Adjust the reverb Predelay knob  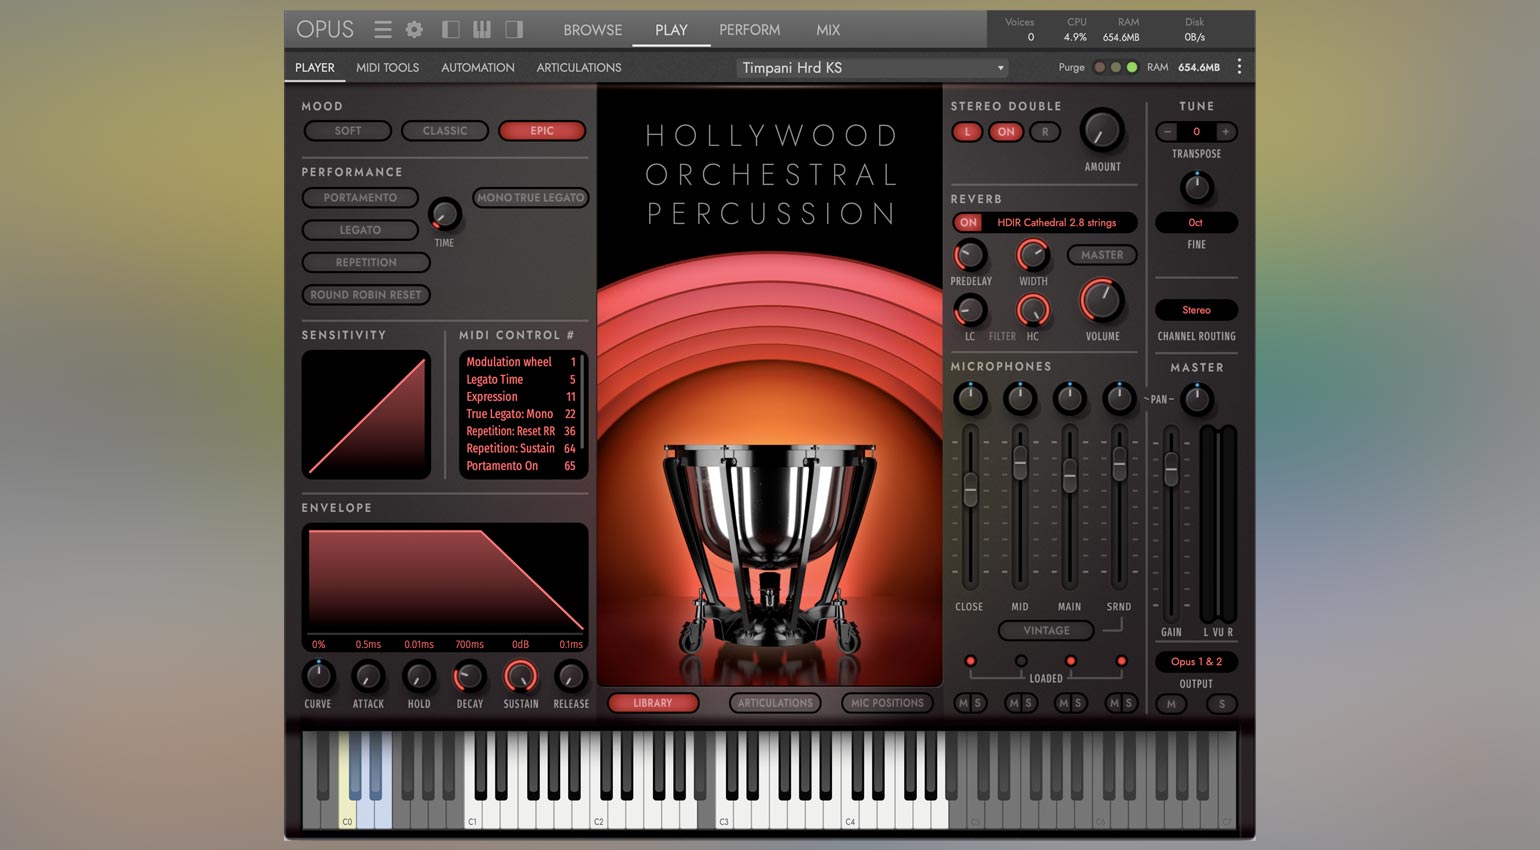pyautogui.click(x=969, y=255)
